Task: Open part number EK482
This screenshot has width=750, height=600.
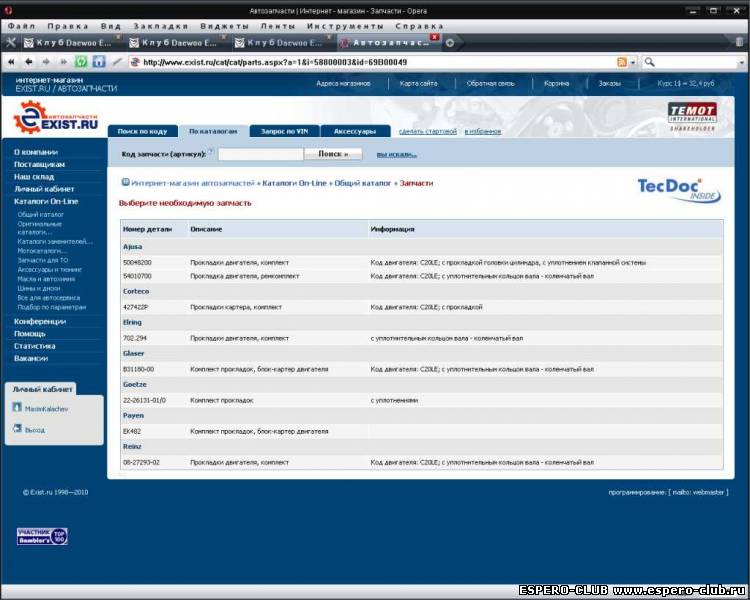Action: pyautogui.click(x=132, y=431)
